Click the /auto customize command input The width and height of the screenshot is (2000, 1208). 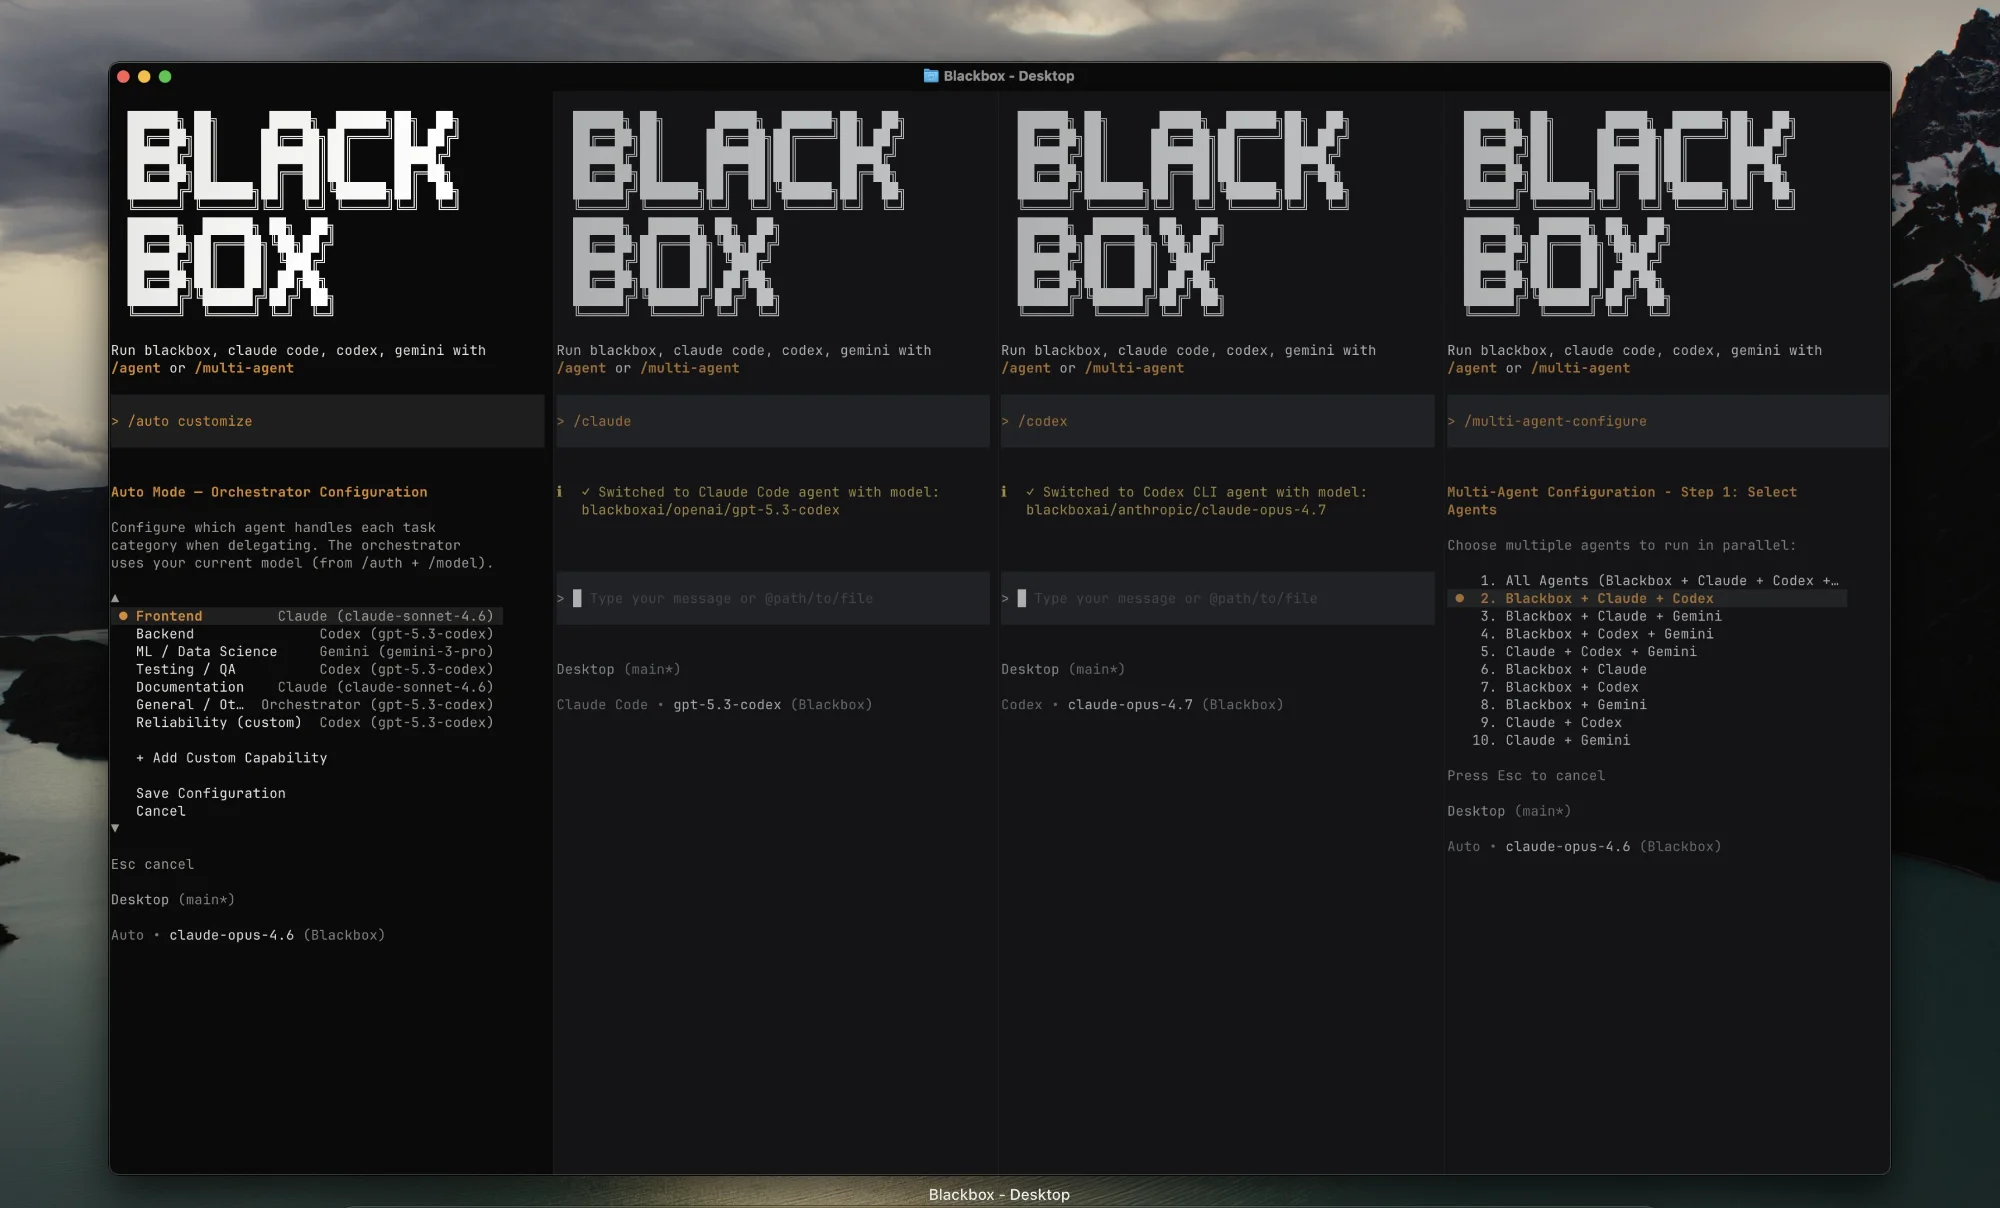tap(327, 421)
